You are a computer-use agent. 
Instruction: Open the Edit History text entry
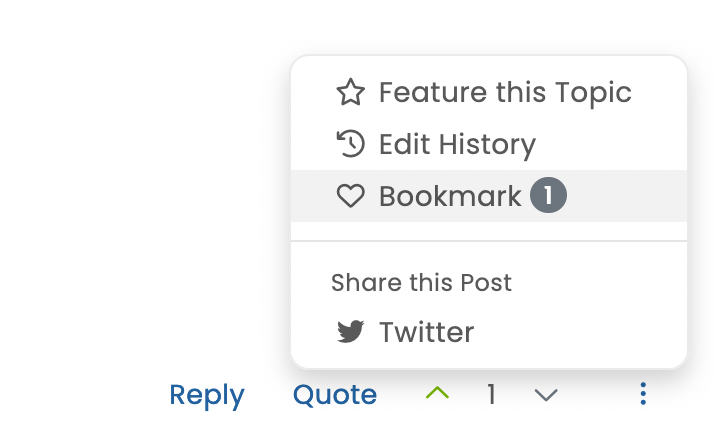(457, 145)
